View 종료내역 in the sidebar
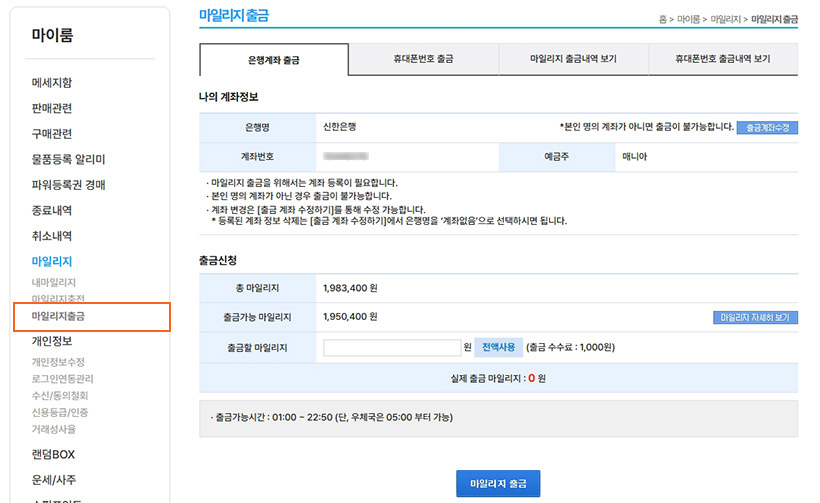This screenshot has height=503, width=820. tap(52, 211)
